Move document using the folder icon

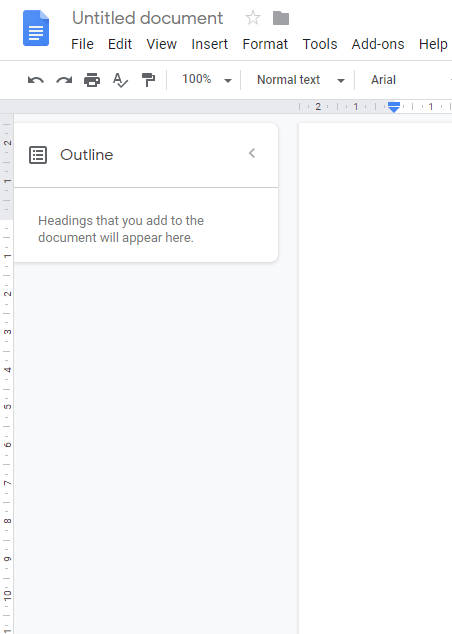coord(281,18)
